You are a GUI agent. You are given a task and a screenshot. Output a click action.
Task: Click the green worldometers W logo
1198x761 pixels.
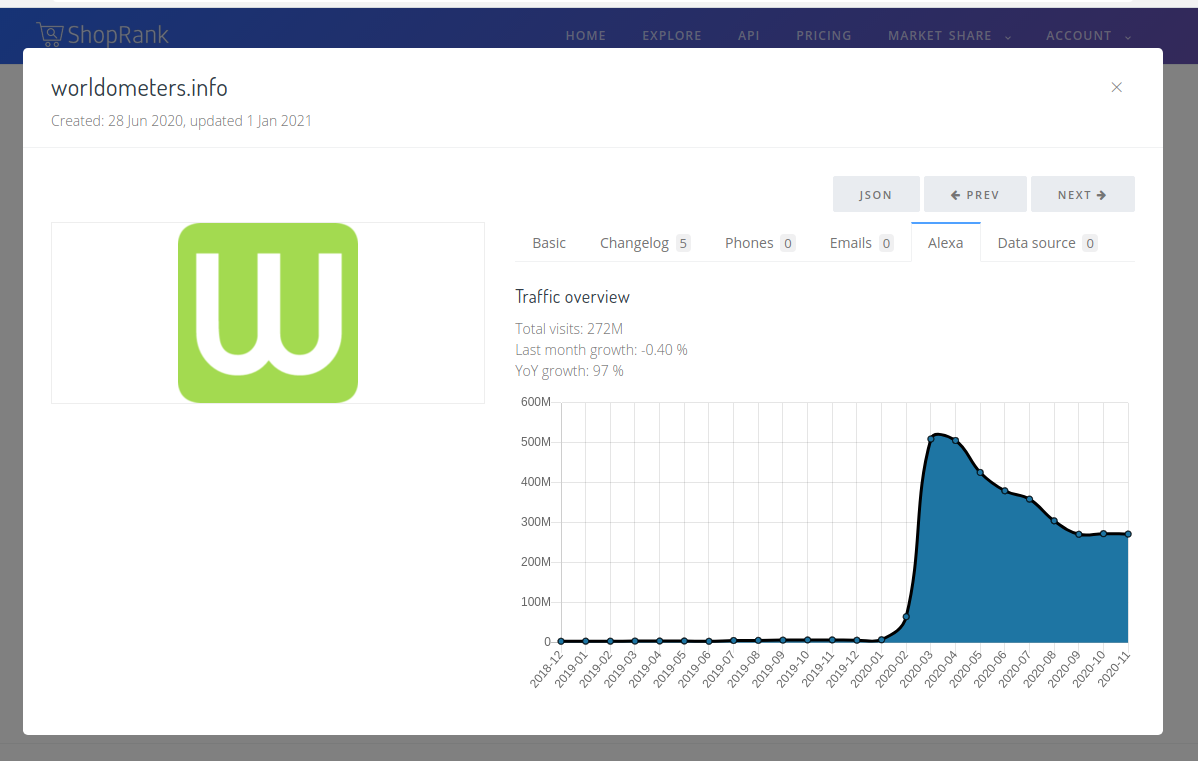(x=268, y=313)
